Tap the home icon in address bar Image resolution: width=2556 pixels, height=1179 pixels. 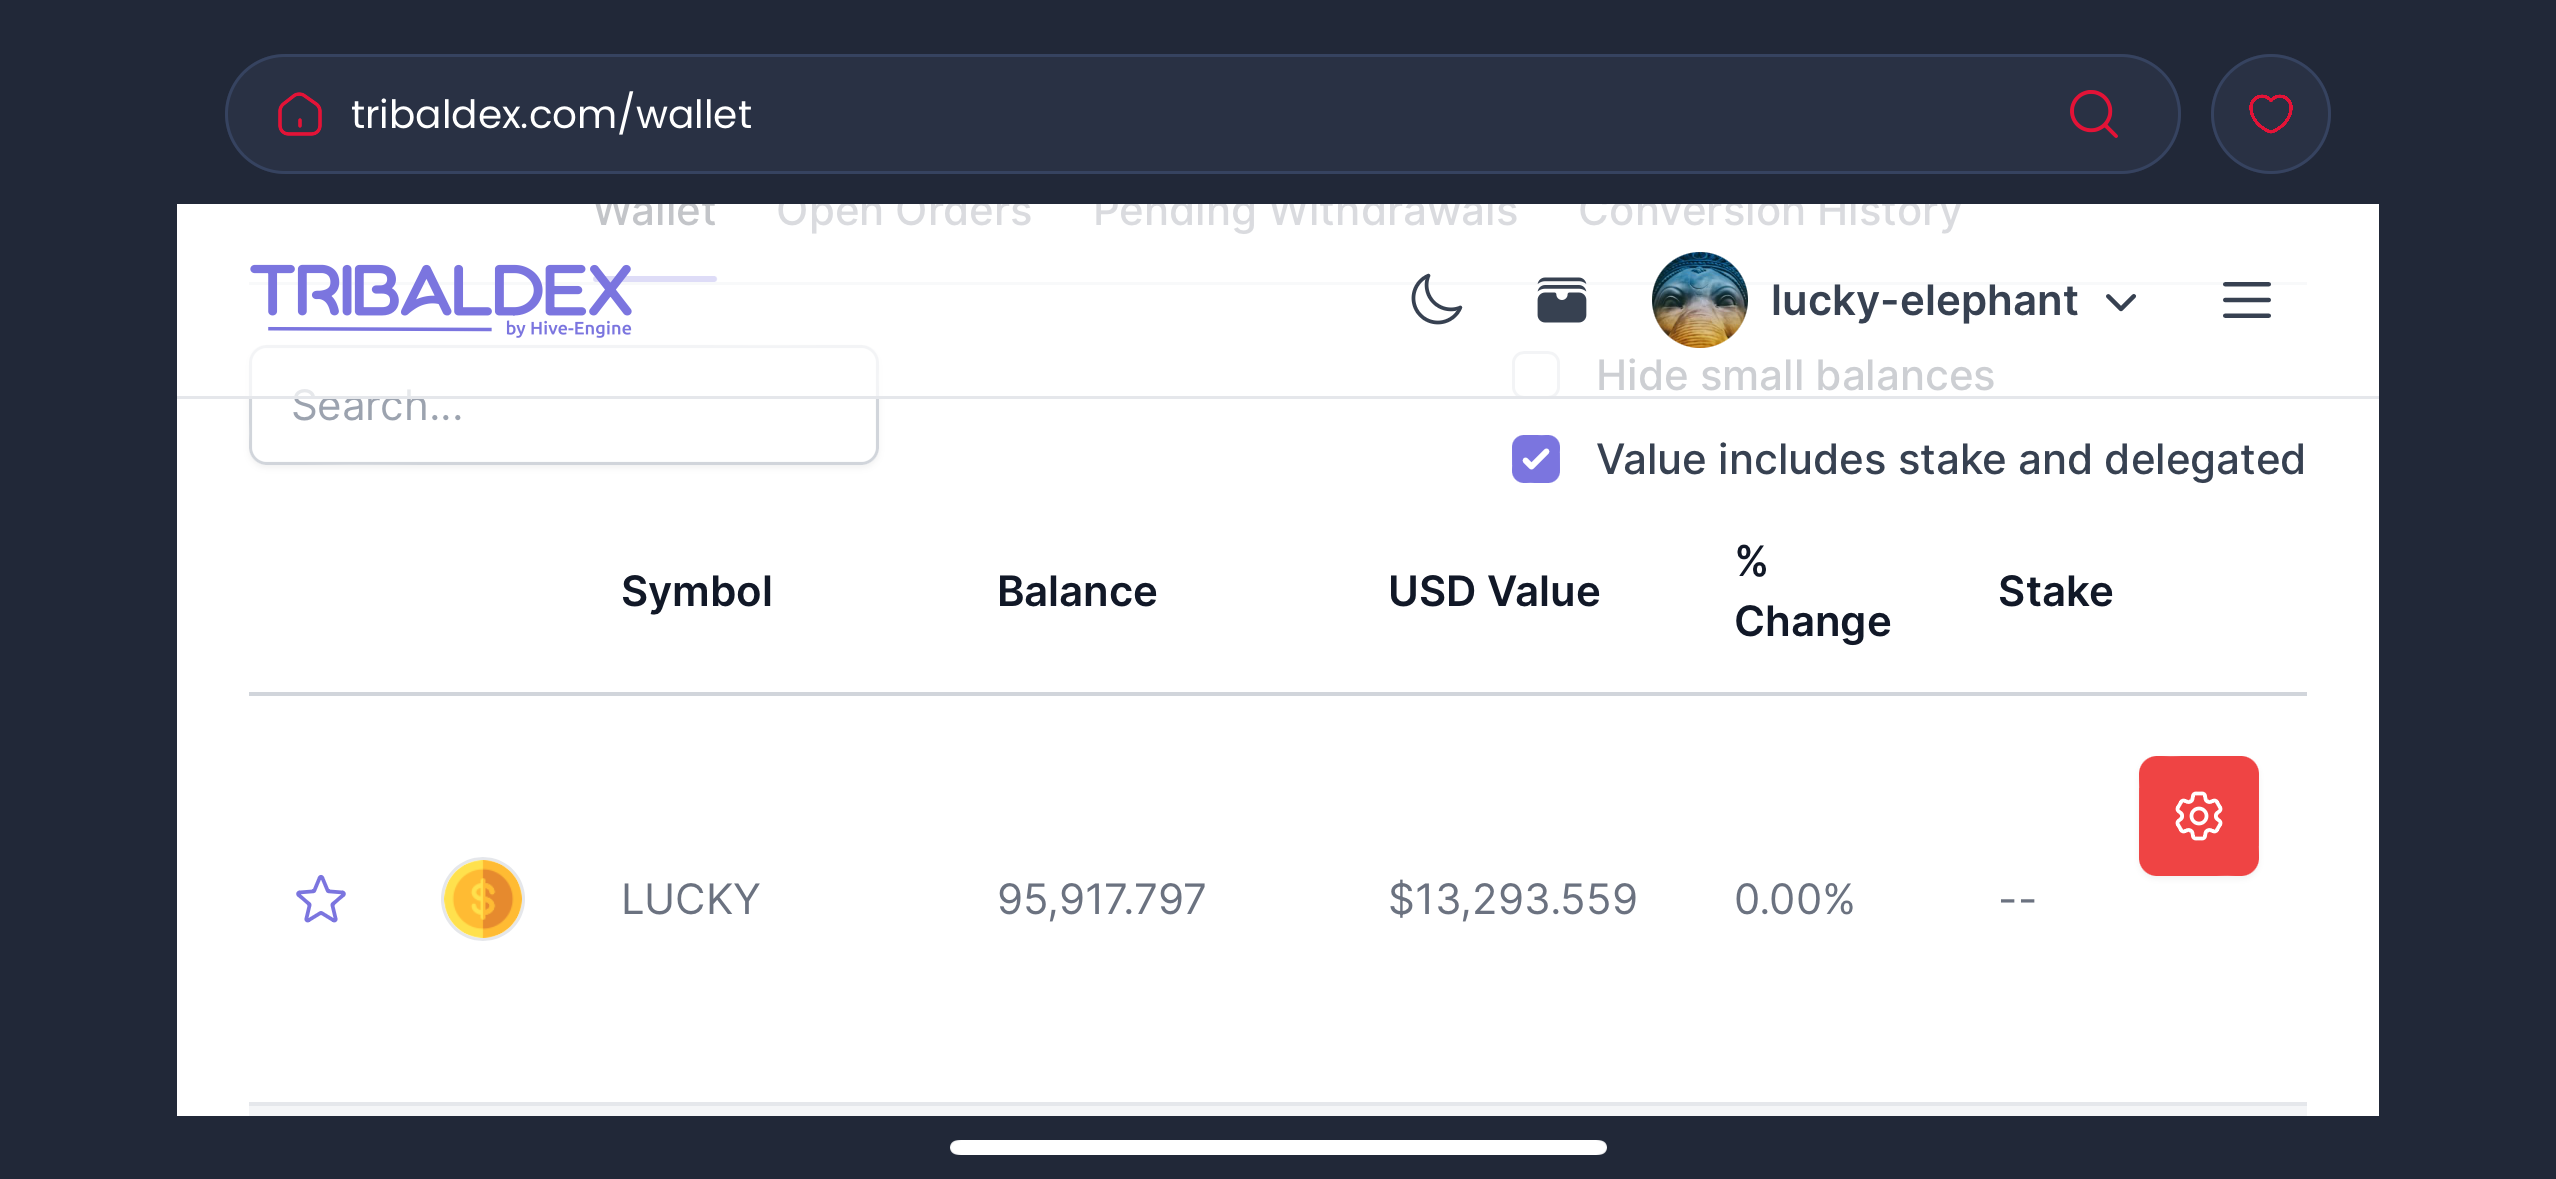click(299, 114)
